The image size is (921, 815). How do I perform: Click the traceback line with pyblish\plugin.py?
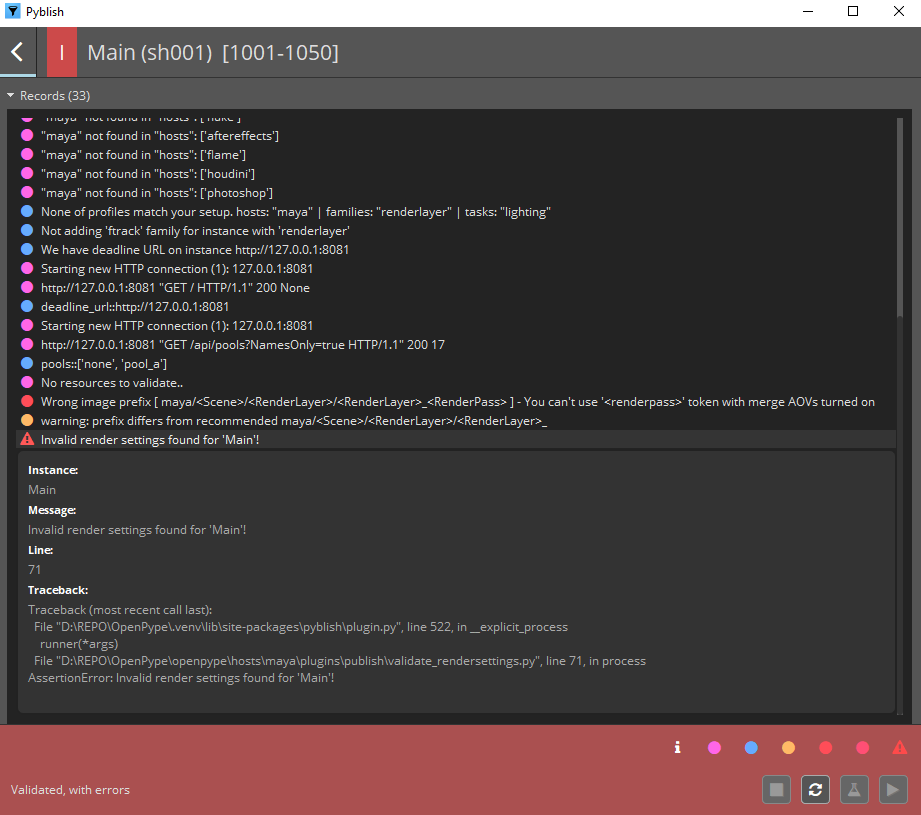coord(301,627)
